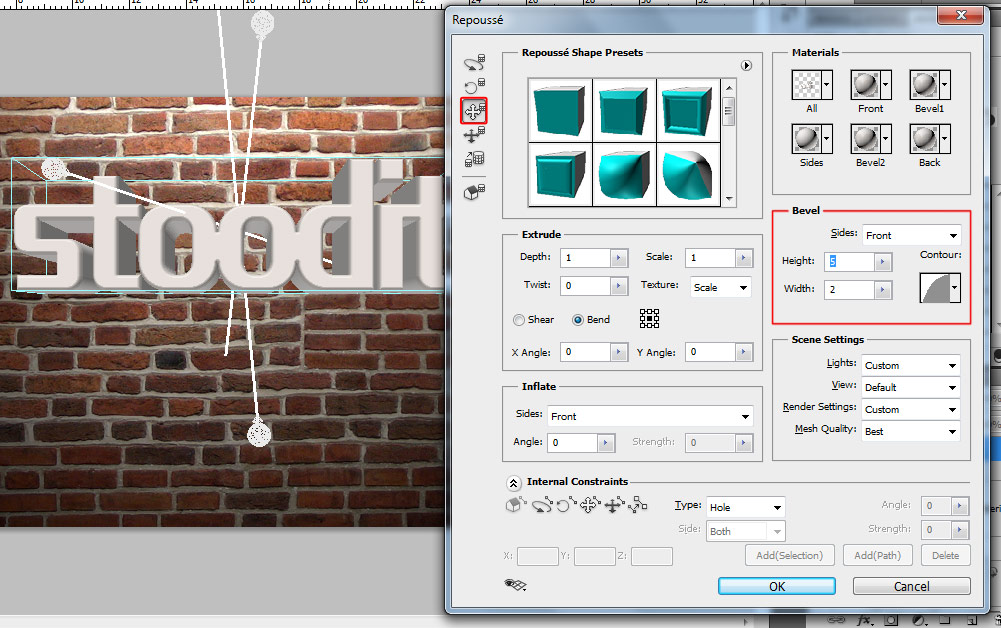Open the X Angle slider arrow
The width and height of the screenshot is (1001, 628).
click(x=619, y=352)
